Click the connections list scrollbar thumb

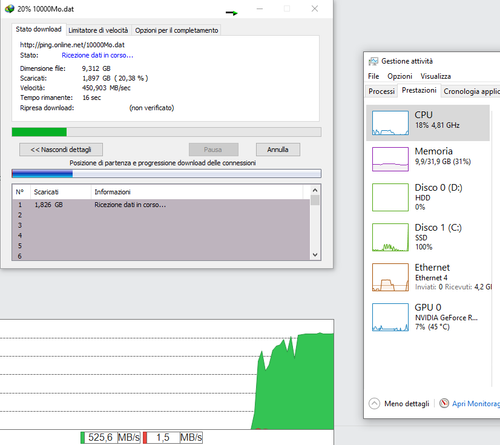coord(315,200)
